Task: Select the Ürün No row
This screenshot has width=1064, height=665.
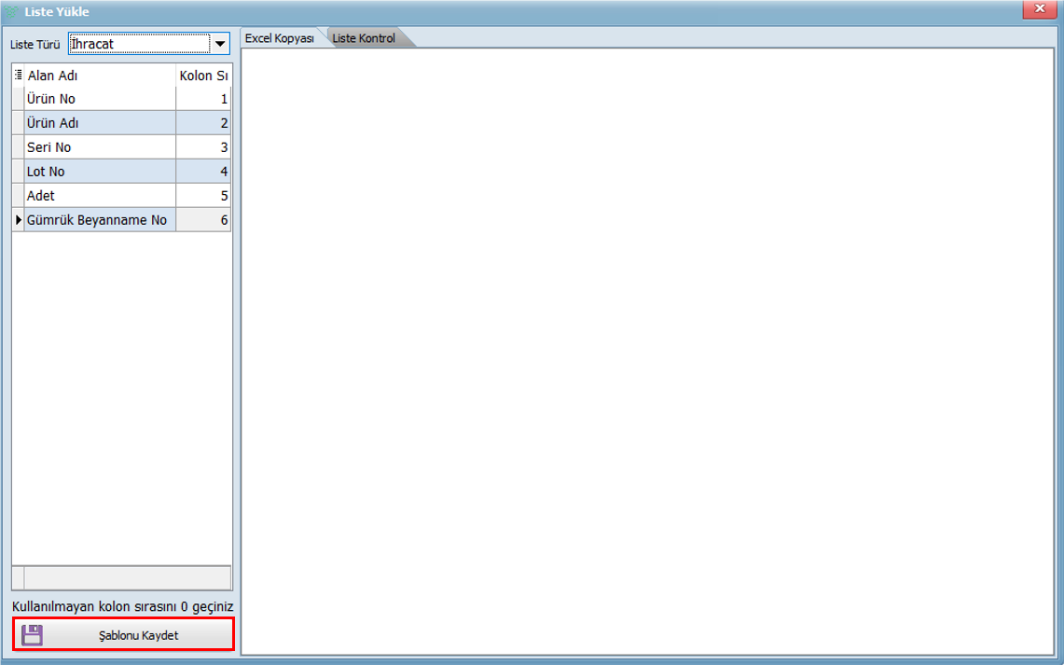Action: pyautogui.click(x=100, y=99)
